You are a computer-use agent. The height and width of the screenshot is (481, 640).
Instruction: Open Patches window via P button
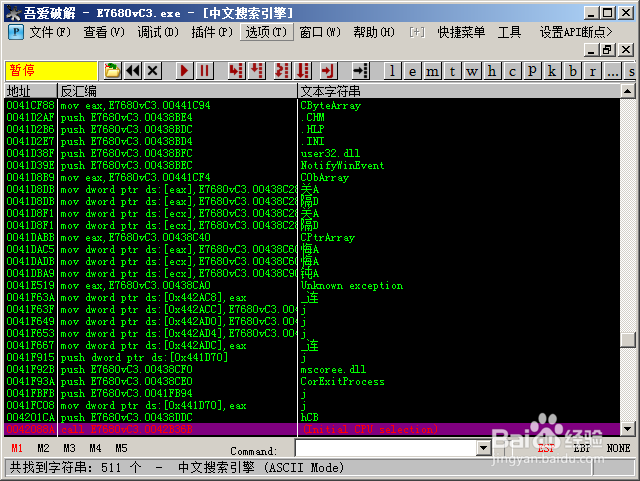[x=533, y=71]
